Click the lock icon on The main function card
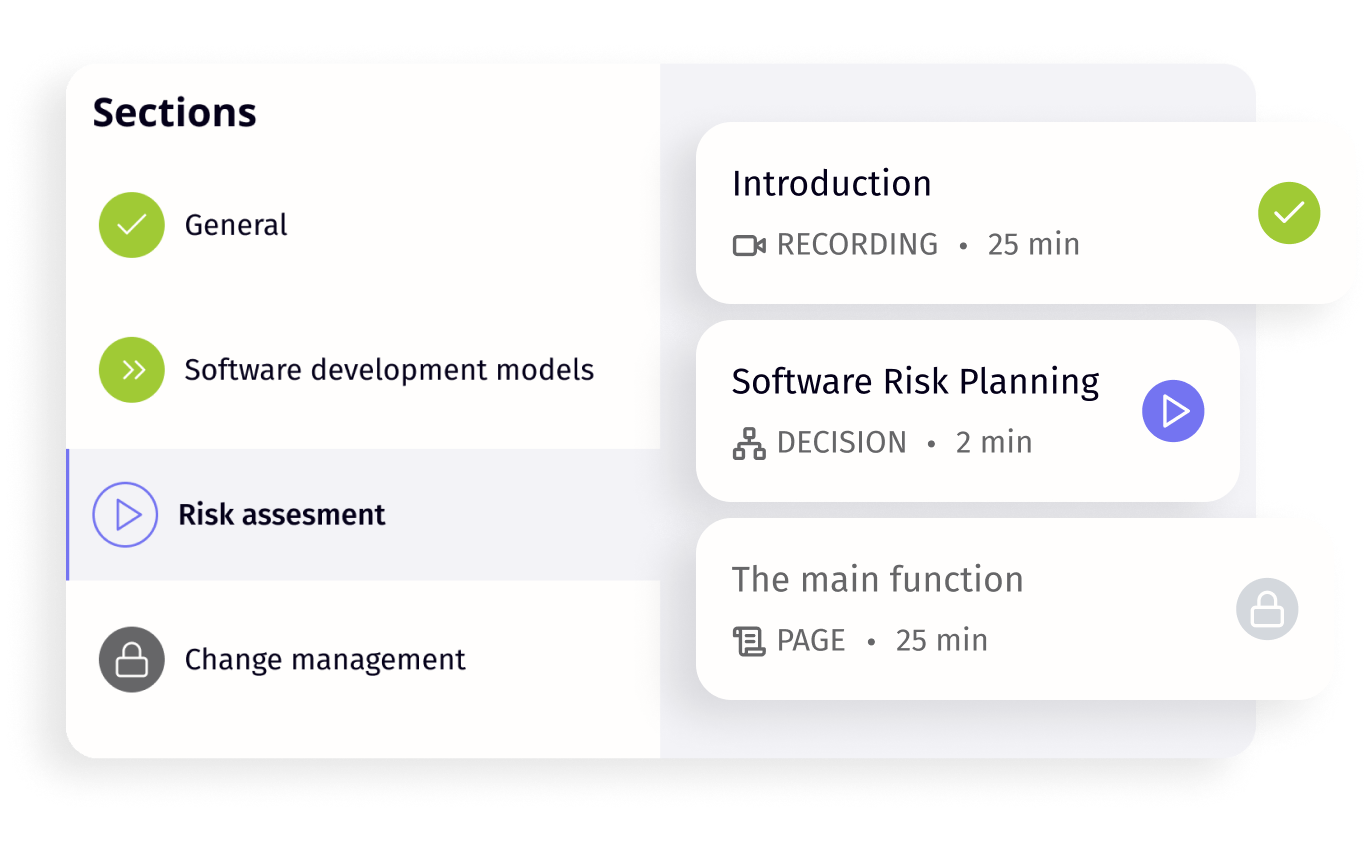 coord(1267,609)
